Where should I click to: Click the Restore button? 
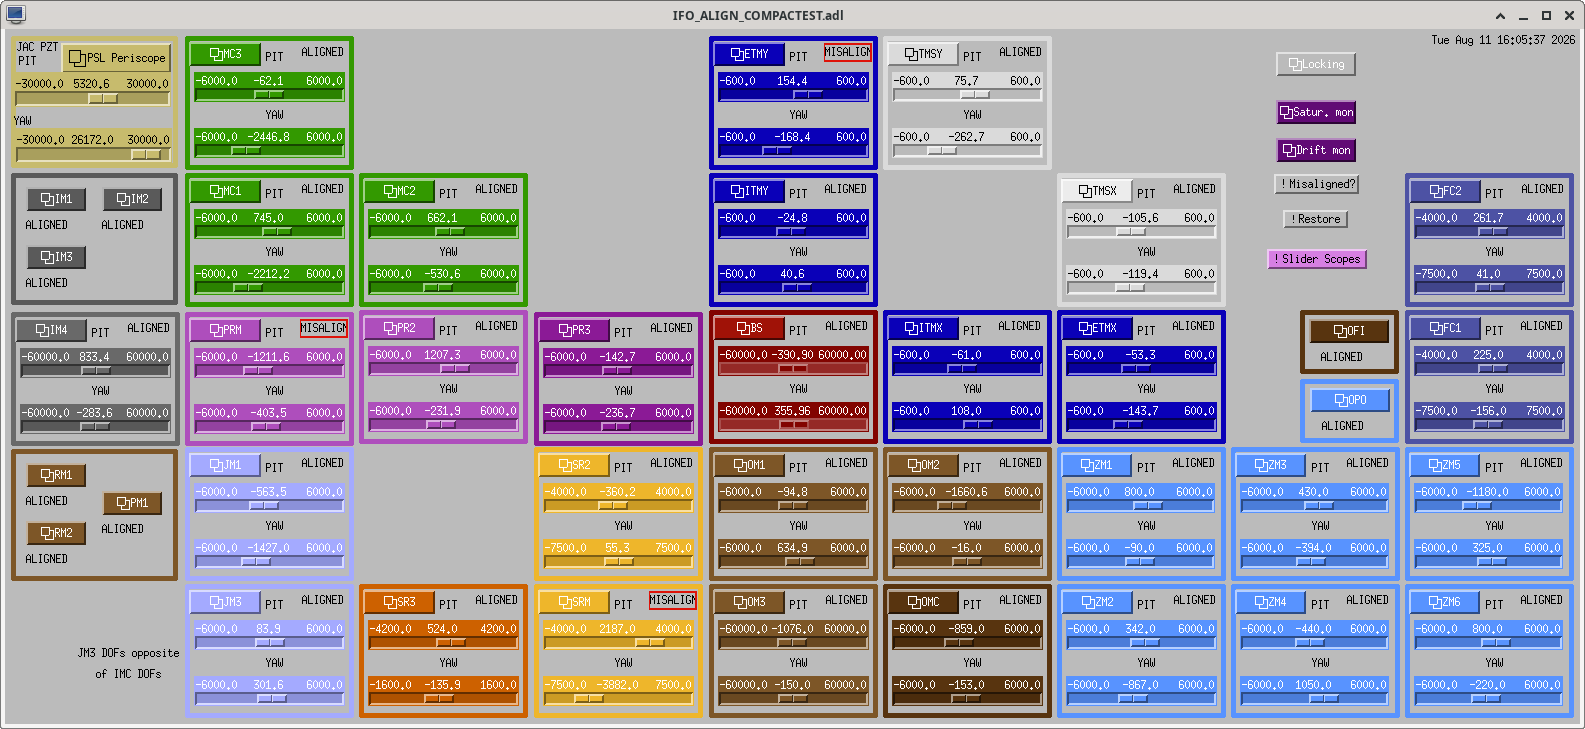tap(1316, 219)
